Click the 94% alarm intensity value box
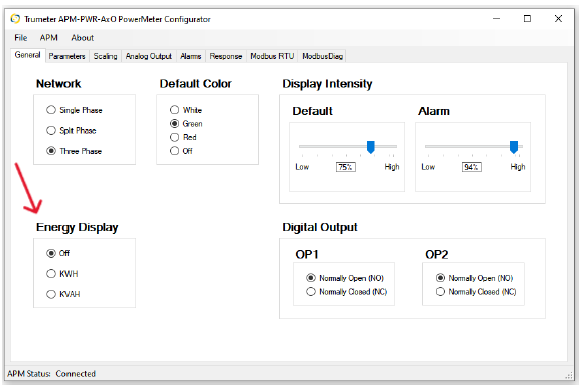 [472, 167]
